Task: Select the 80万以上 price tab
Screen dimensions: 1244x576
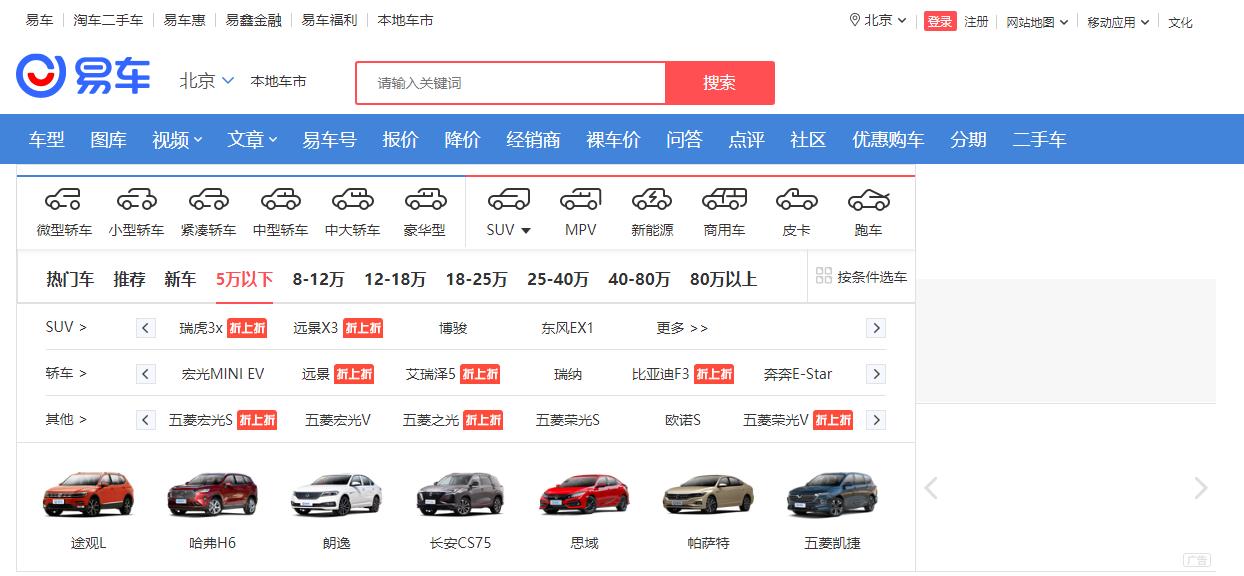Action: point(723,279)
